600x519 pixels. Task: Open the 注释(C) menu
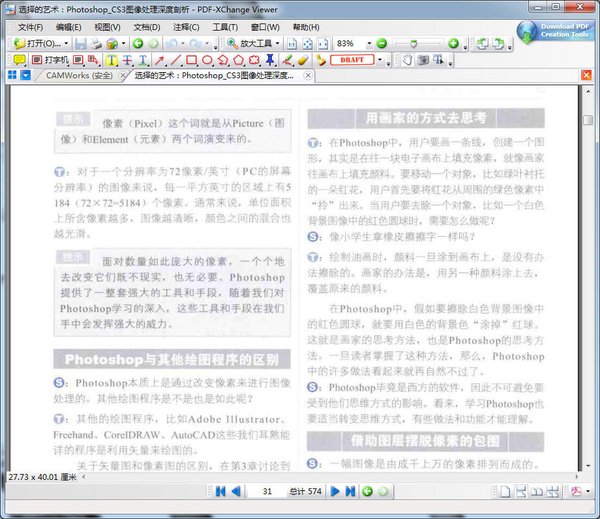[x=186, y=27]
